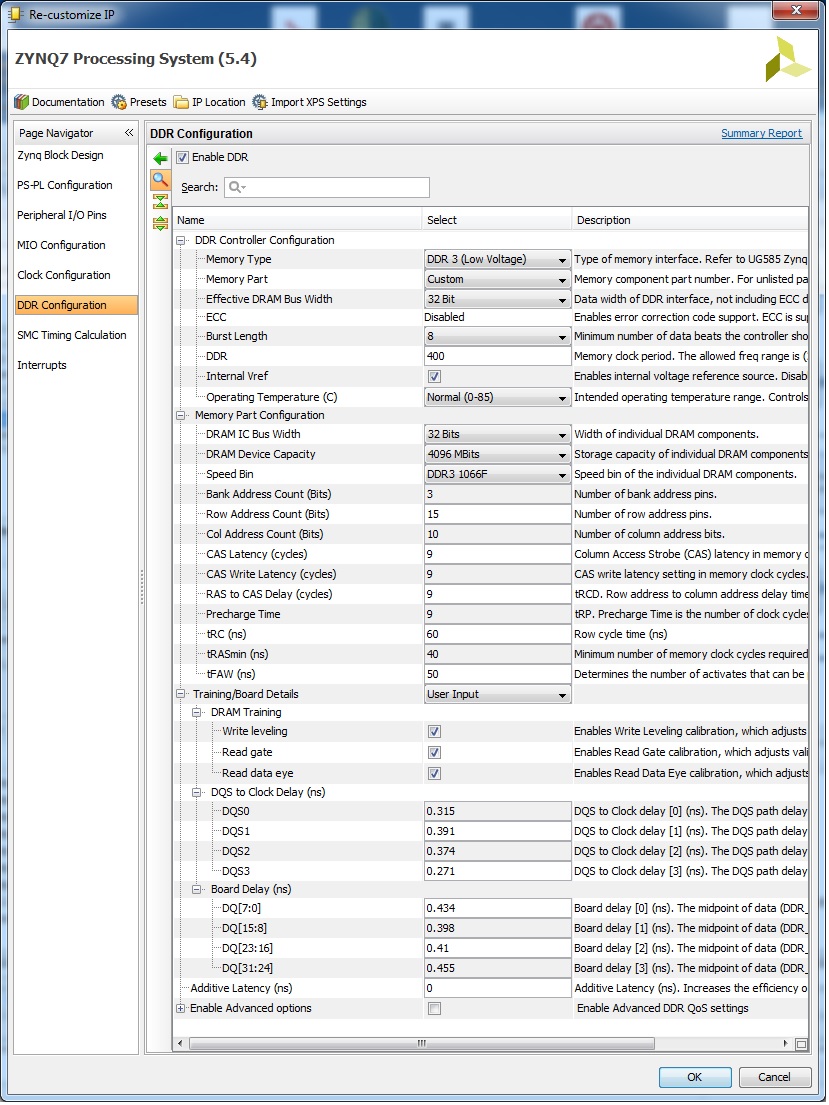Toggle the magnifier search icon in side toolbar

tap(160, 180)
